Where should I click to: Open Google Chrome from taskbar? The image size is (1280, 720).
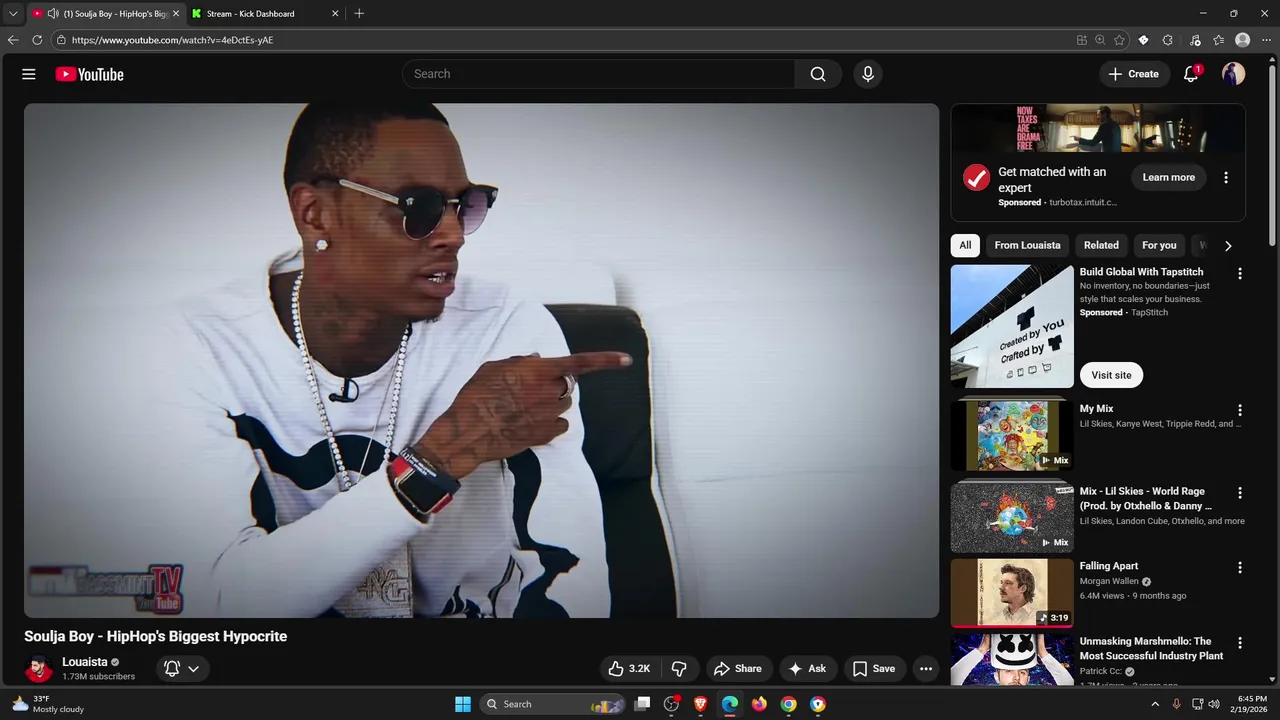[789, 704]
